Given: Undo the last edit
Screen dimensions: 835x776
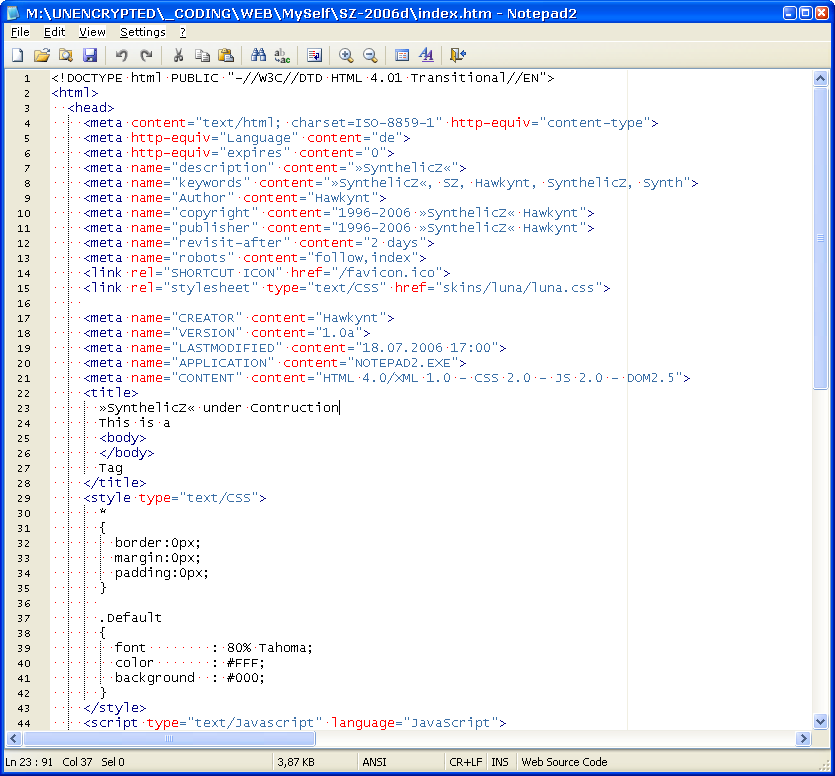Looking at the screenshot, I should point(121,55).
